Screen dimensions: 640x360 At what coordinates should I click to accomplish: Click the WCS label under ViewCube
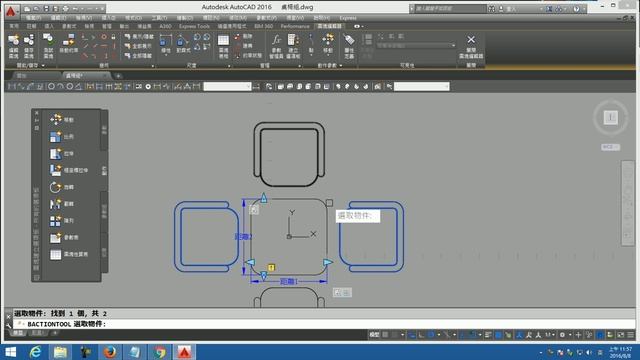tap(610, 147)
